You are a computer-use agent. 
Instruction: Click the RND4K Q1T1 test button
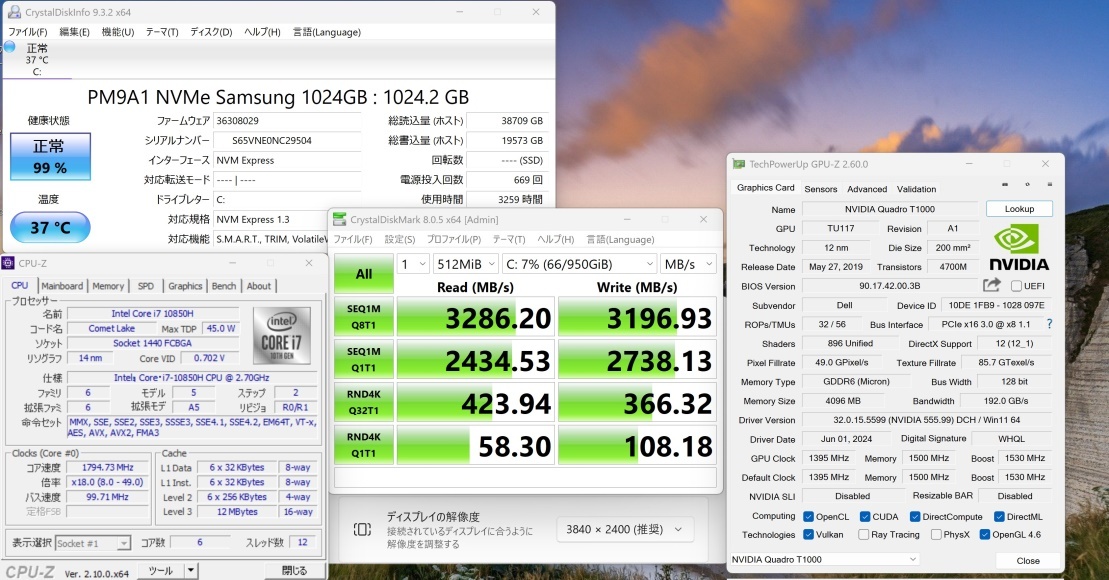click(x=364, y=445)
